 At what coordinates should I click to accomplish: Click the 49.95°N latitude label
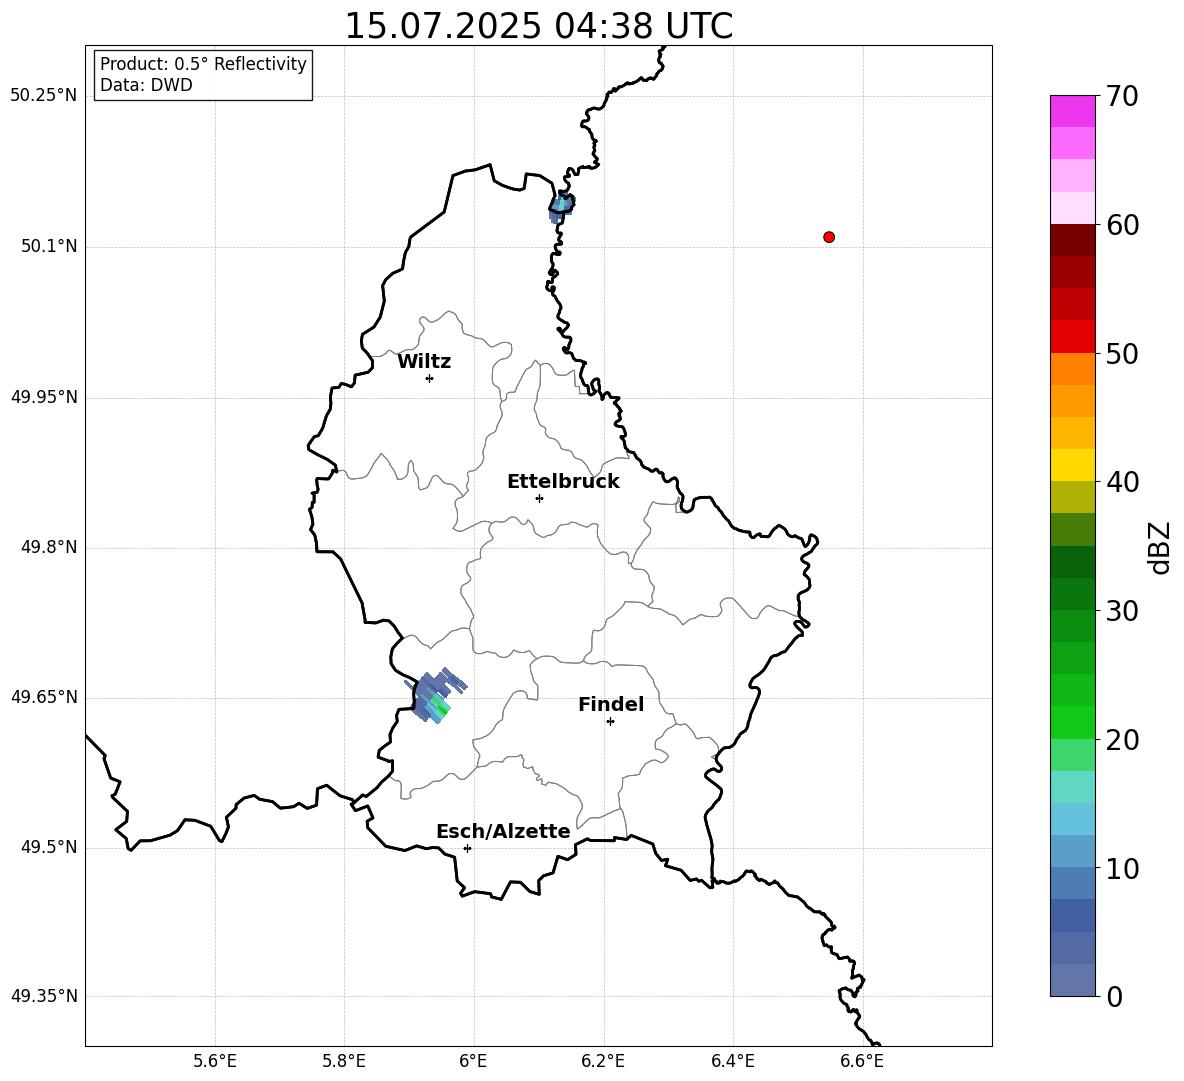(x=44, y=397)
